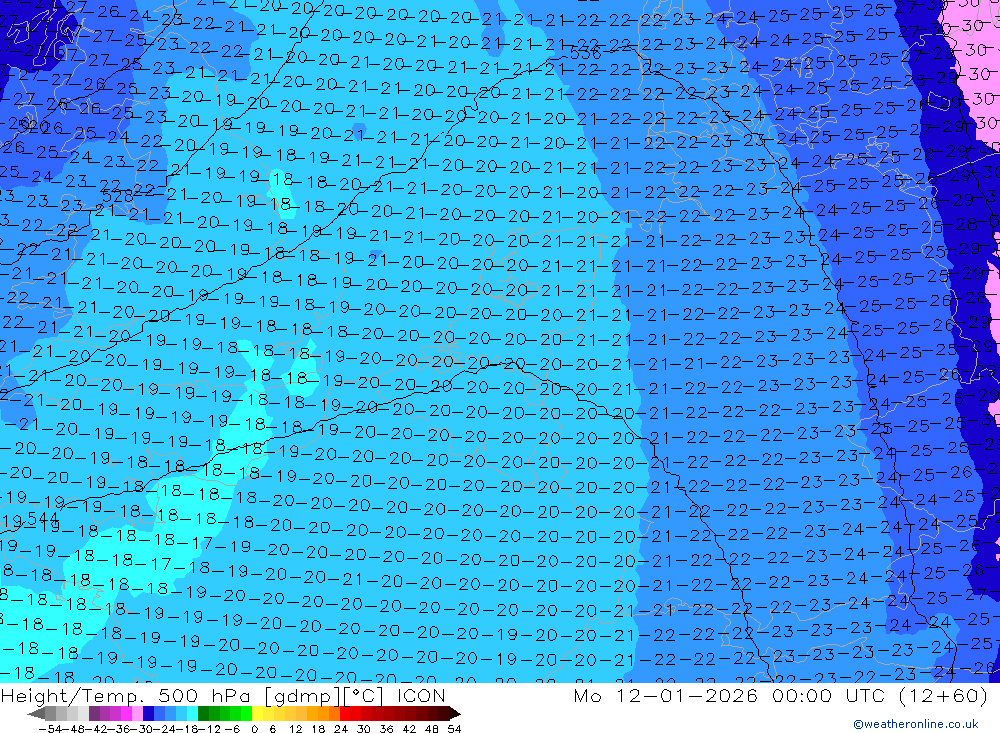Pick the bright magenta legend swatch

pyautogui.click(x=127, y=714)
